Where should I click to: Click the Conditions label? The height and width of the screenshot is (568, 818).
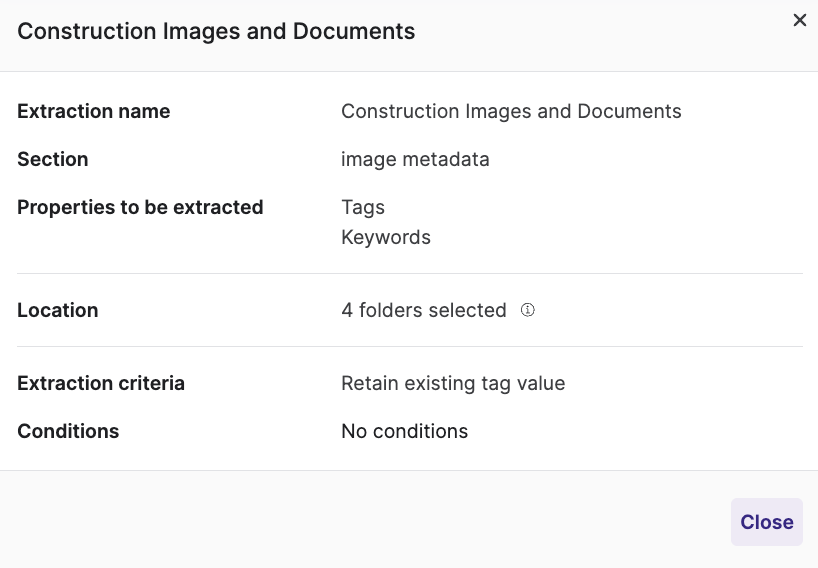(68, 431)
